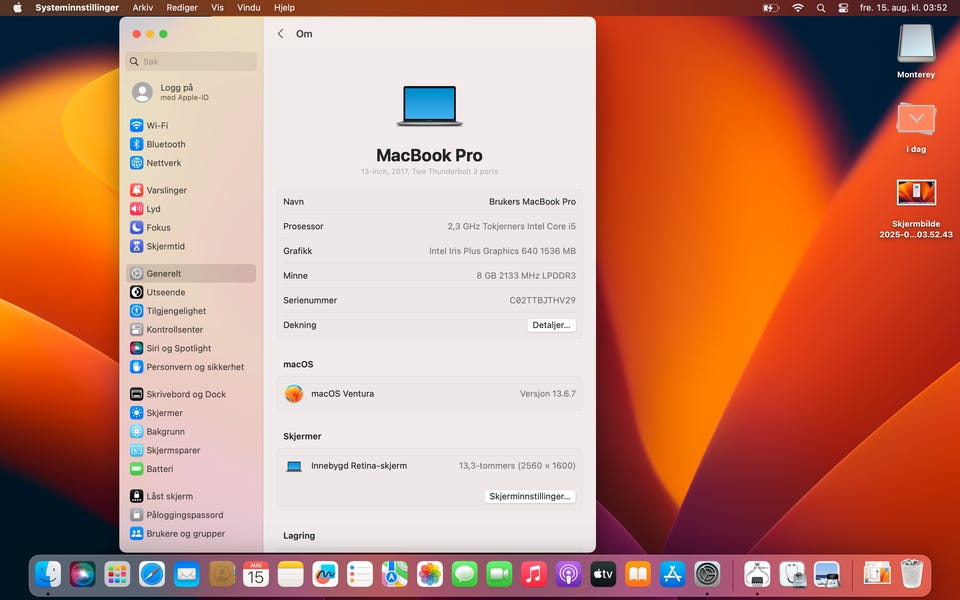Open Personvern og sikkerhet settings

[194, 367]
